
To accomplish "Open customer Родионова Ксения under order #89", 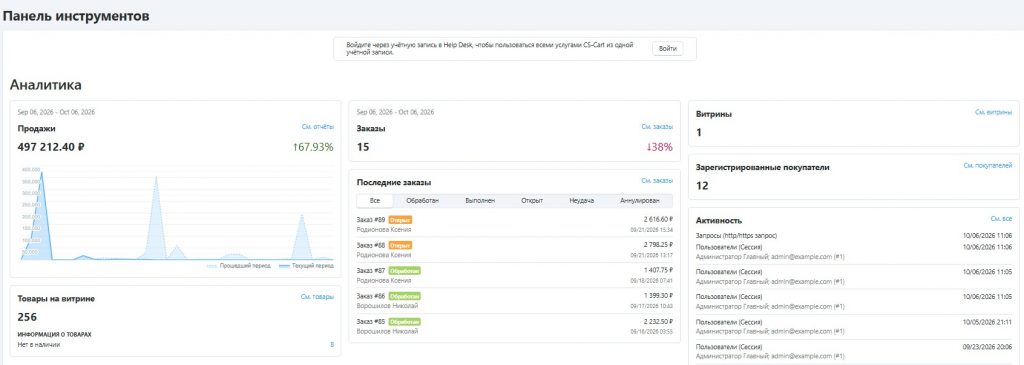I will (x=384, y=230).
